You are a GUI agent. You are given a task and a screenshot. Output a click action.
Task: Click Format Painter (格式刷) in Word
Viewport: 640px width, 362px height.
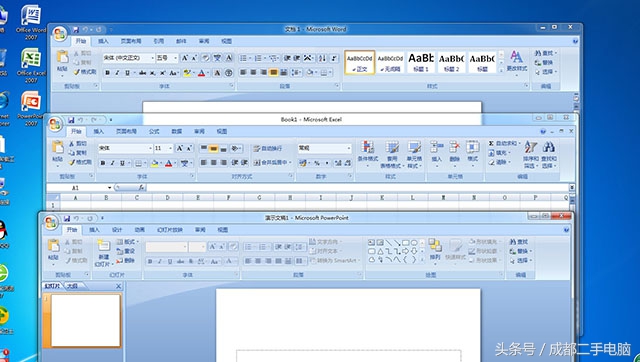click(85, 72)
